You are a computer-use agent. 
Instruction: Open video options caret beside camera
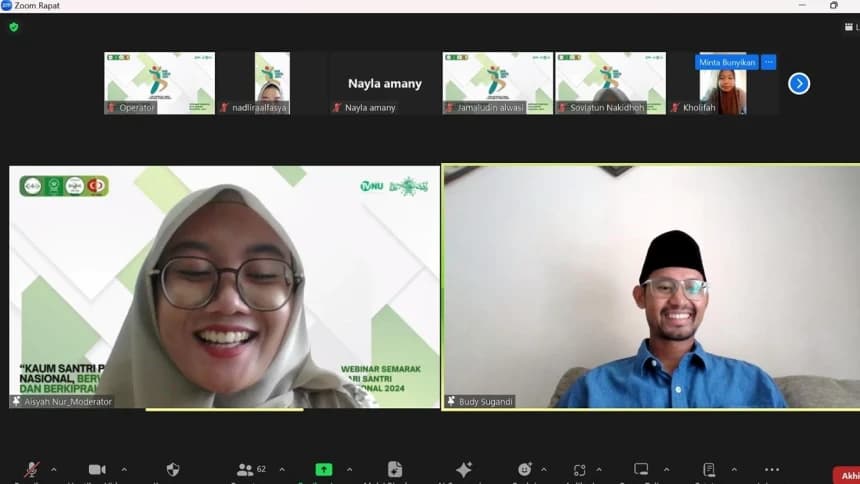tap(125, 469)
